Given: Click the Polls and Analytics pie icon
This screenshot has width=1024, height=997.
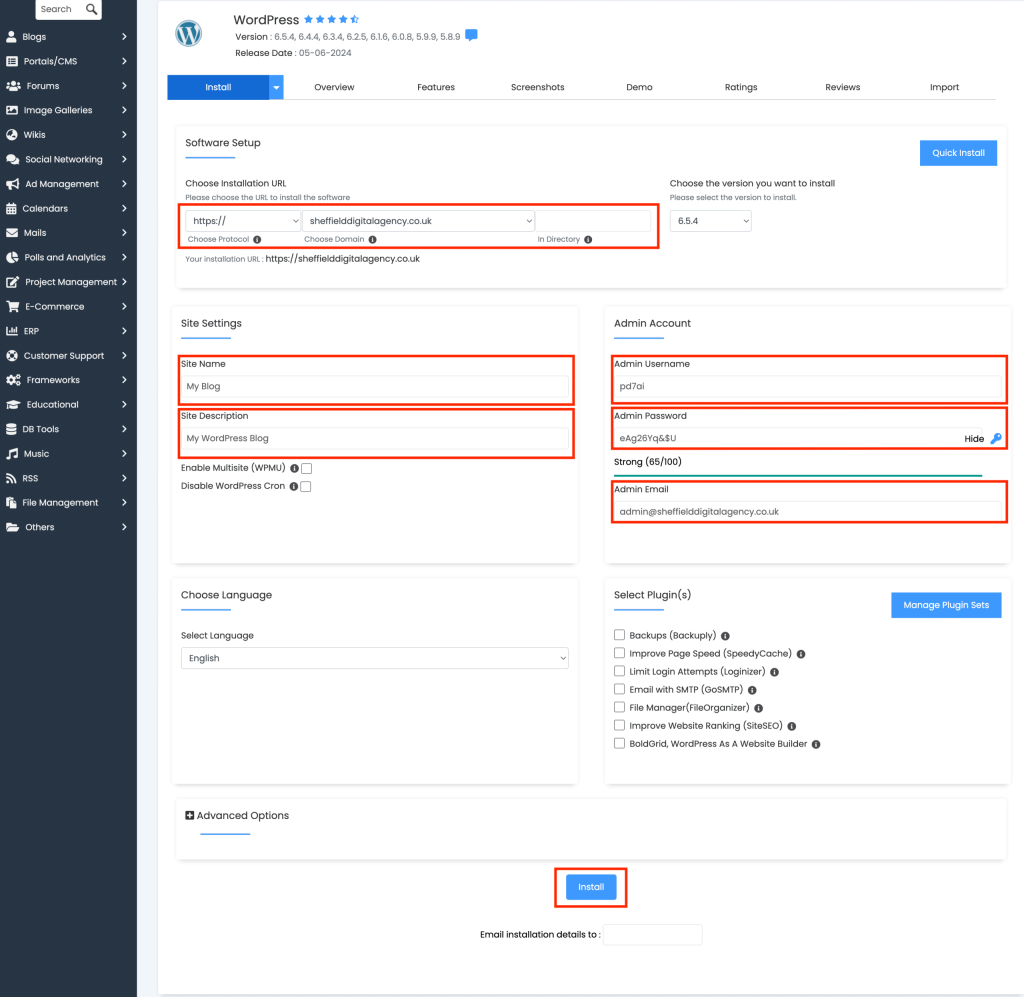Looking at the screenshot, I should (x=12, y=257).
